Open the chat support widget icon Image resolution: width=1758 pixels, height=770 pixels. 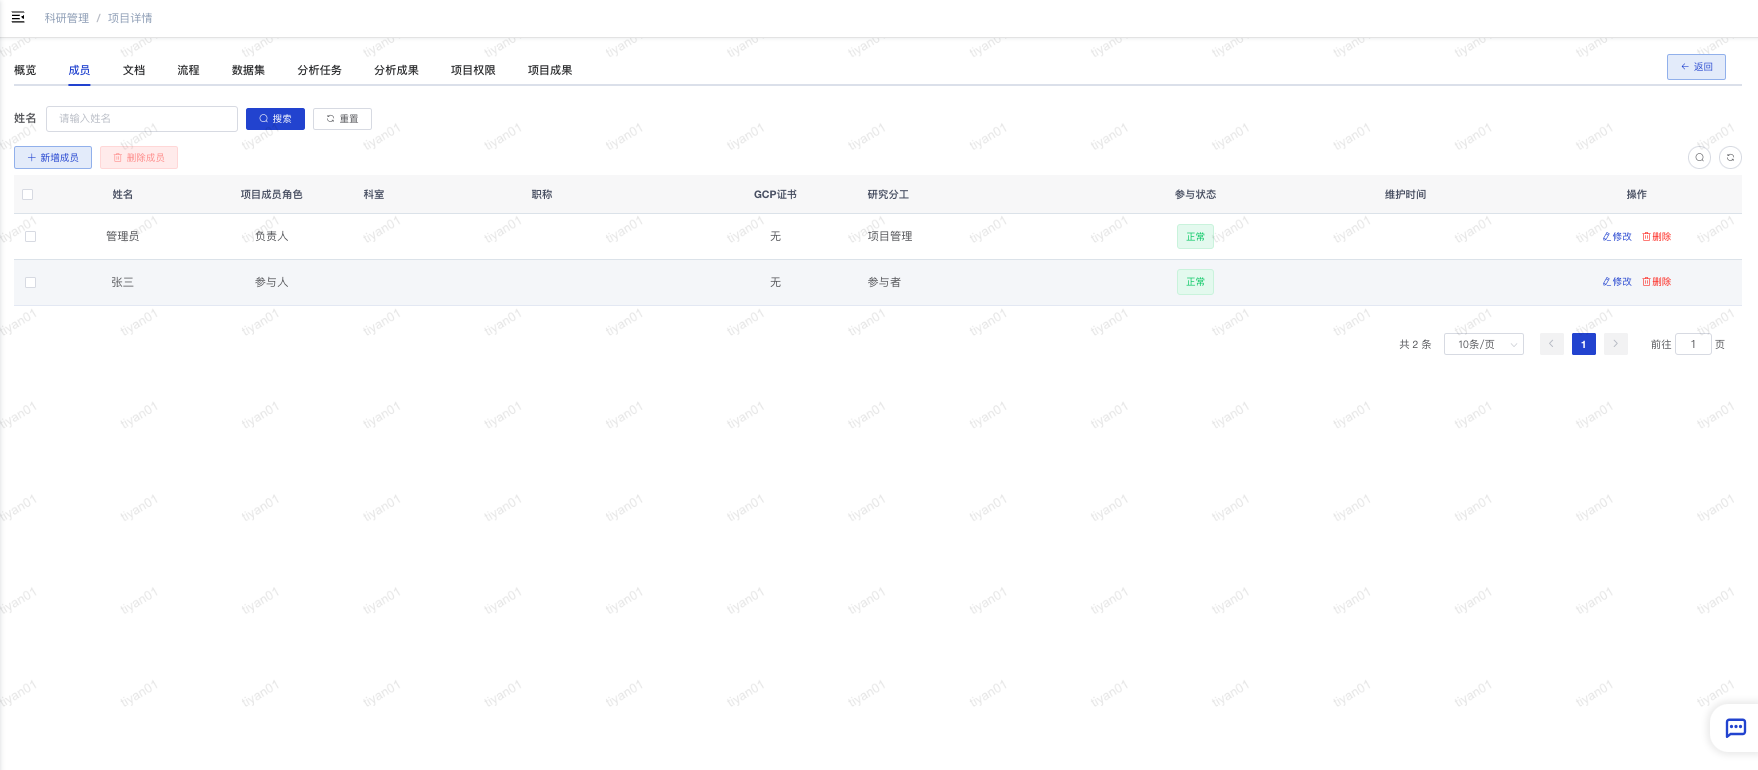click(1735, 728)
